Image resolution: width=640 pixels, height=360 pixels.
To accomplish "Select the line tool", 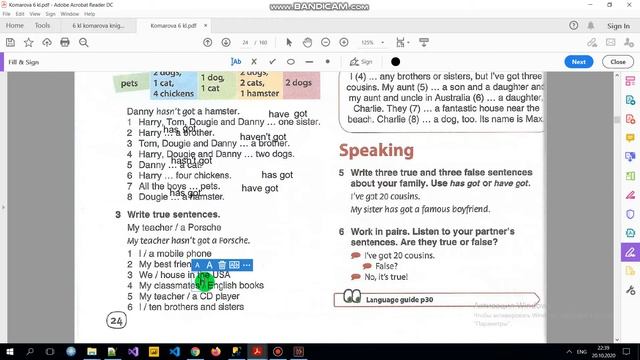I will [309, 62].
